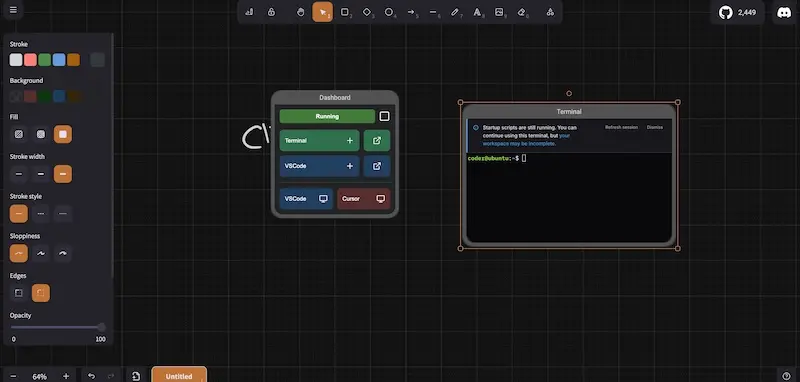800x382 pixels.
Task: Add a Terminal from the Dashboard
Action: [x=319, y=140]
